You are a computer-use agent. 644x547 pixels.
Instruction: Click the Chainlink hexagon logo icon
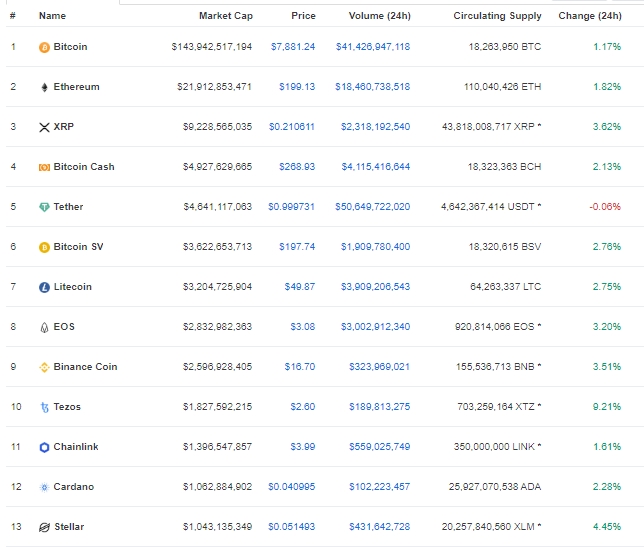pos(44,447)
